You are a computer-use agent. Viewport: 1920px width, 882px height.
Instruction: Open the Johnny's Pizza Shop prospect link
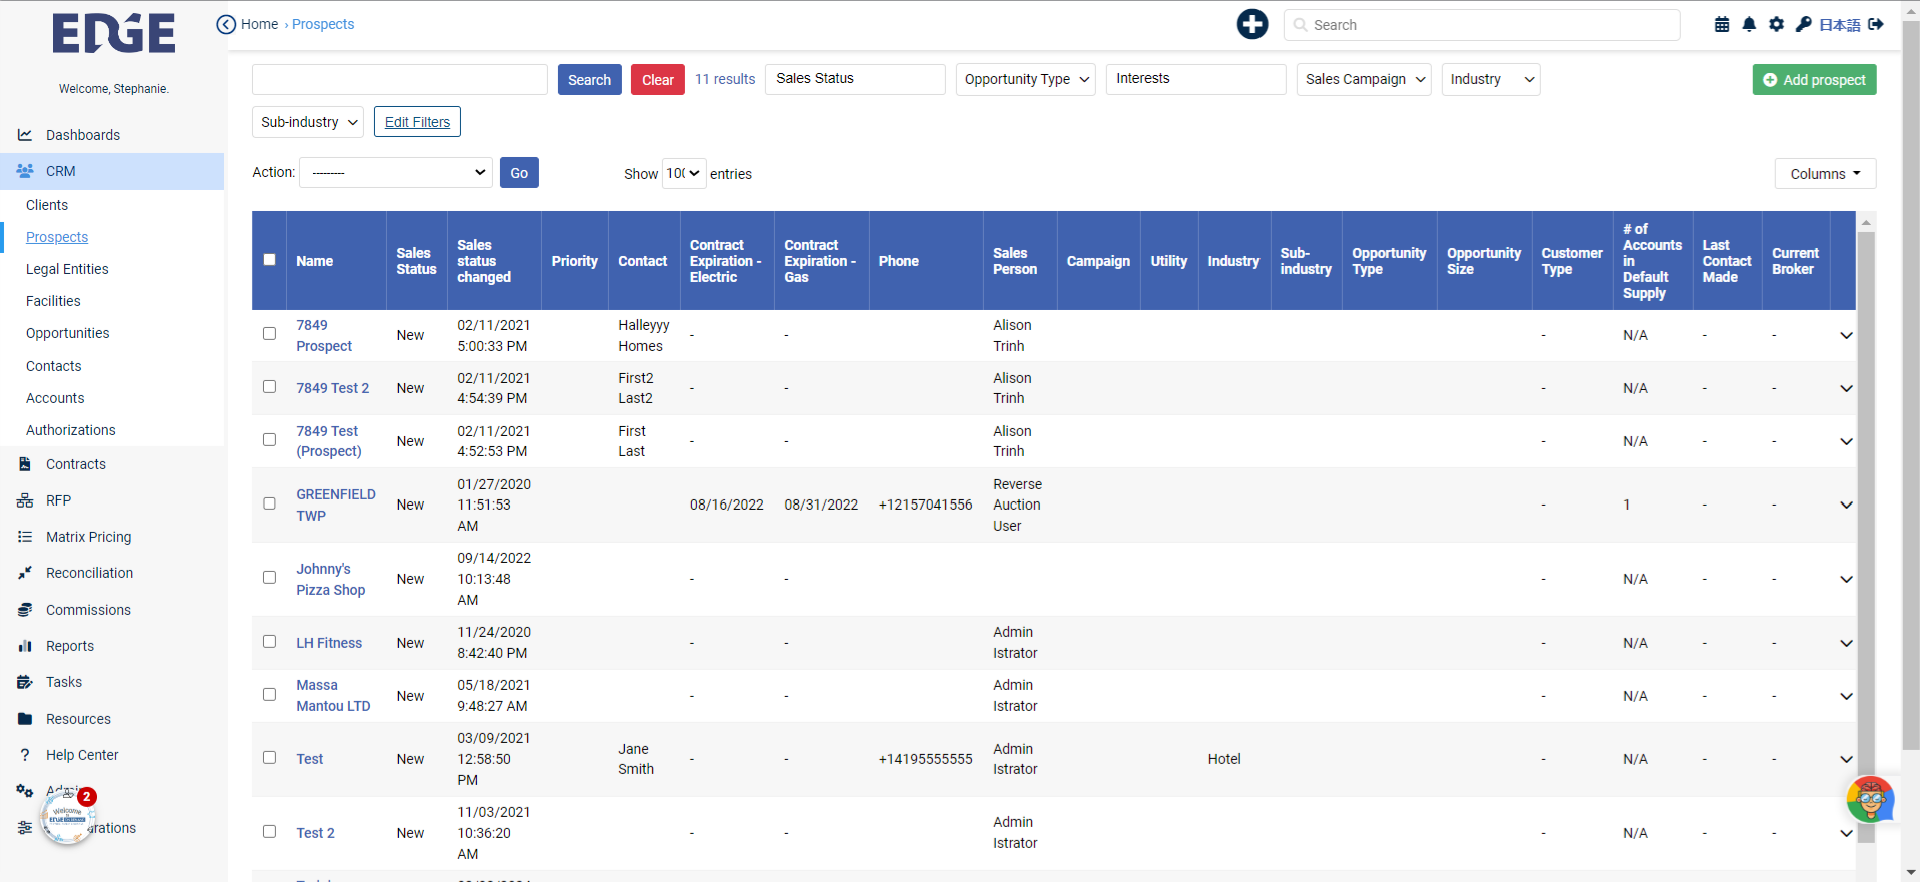click(x=331, y=579)
